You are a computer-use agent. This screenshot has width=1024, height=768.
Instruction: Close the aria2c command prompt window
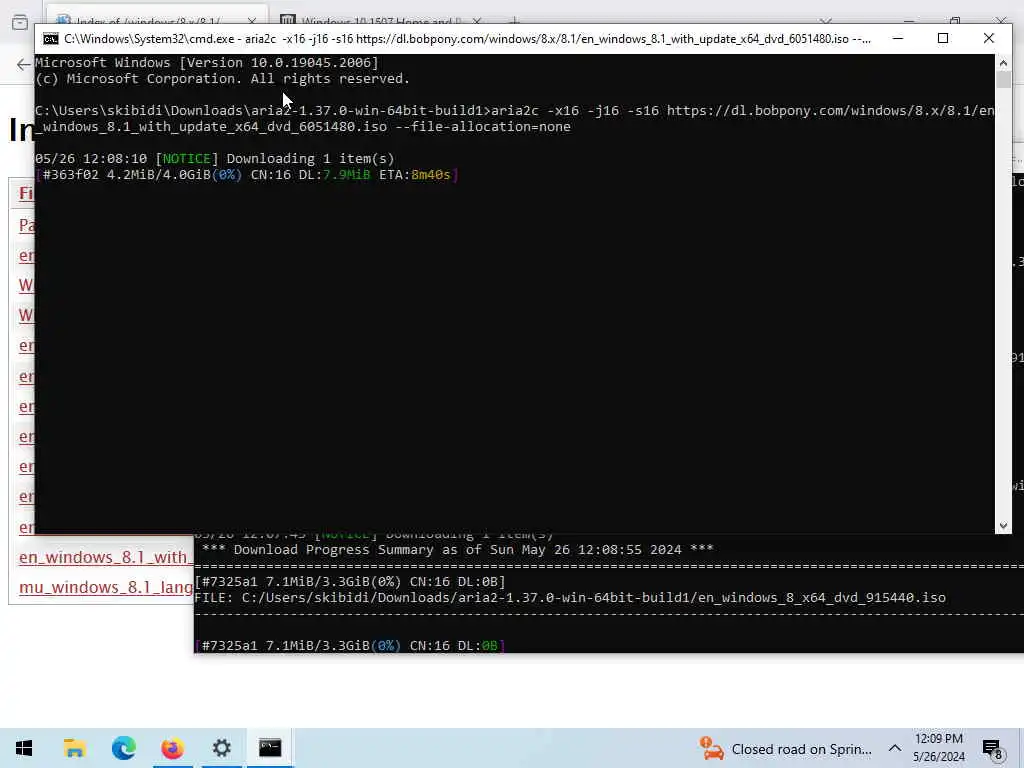coord(989,39)
